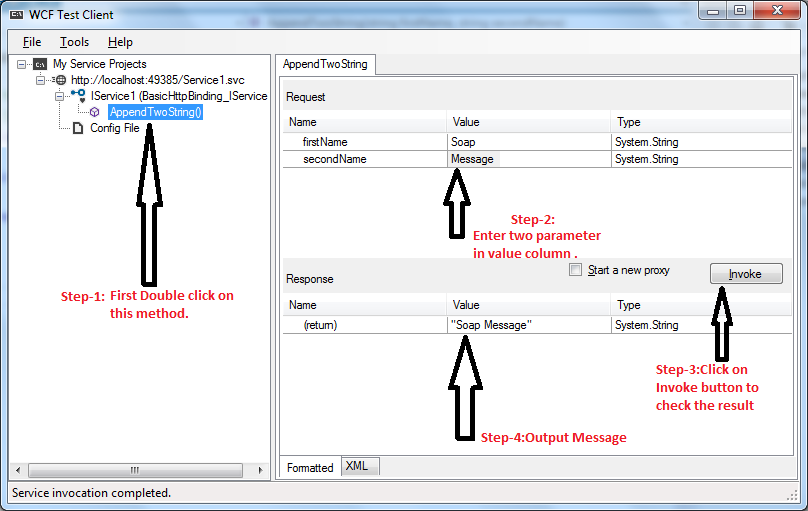Select the My Service Projects label

(99, 64)
